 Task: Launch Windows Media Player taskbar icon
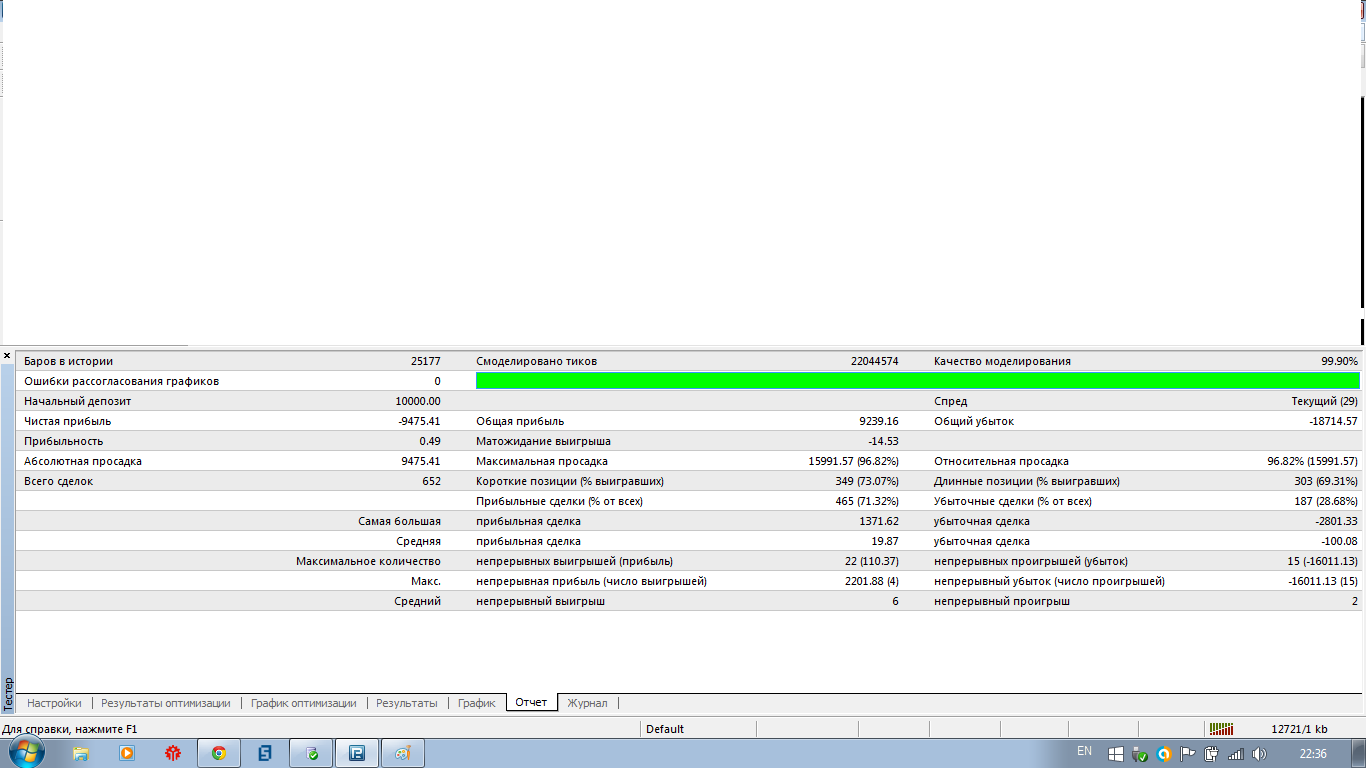[127, 753]
